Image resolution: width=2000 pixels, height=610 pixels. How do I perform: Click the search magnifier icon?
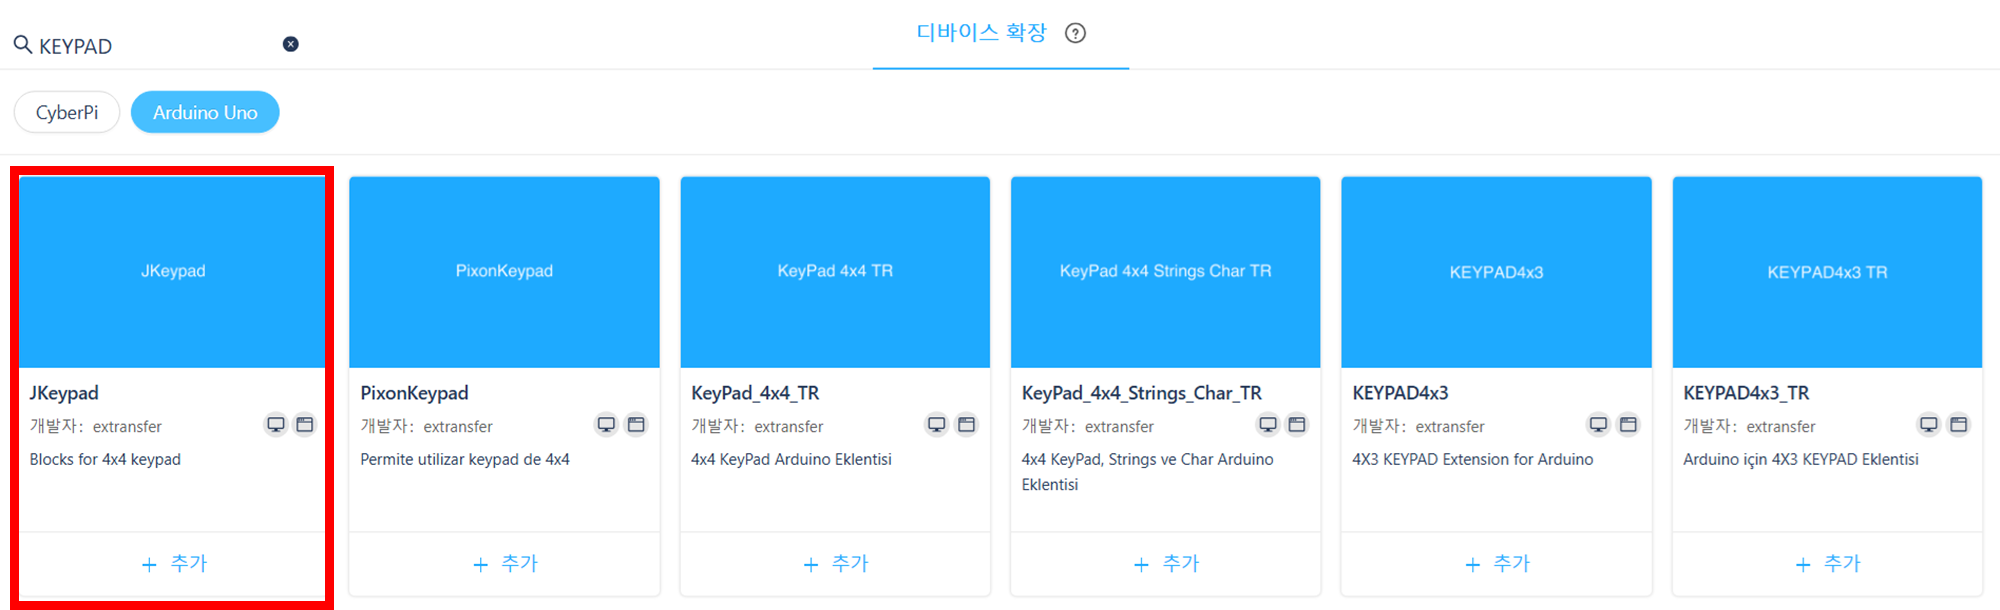pyautogui.click(x=22, y=44)
